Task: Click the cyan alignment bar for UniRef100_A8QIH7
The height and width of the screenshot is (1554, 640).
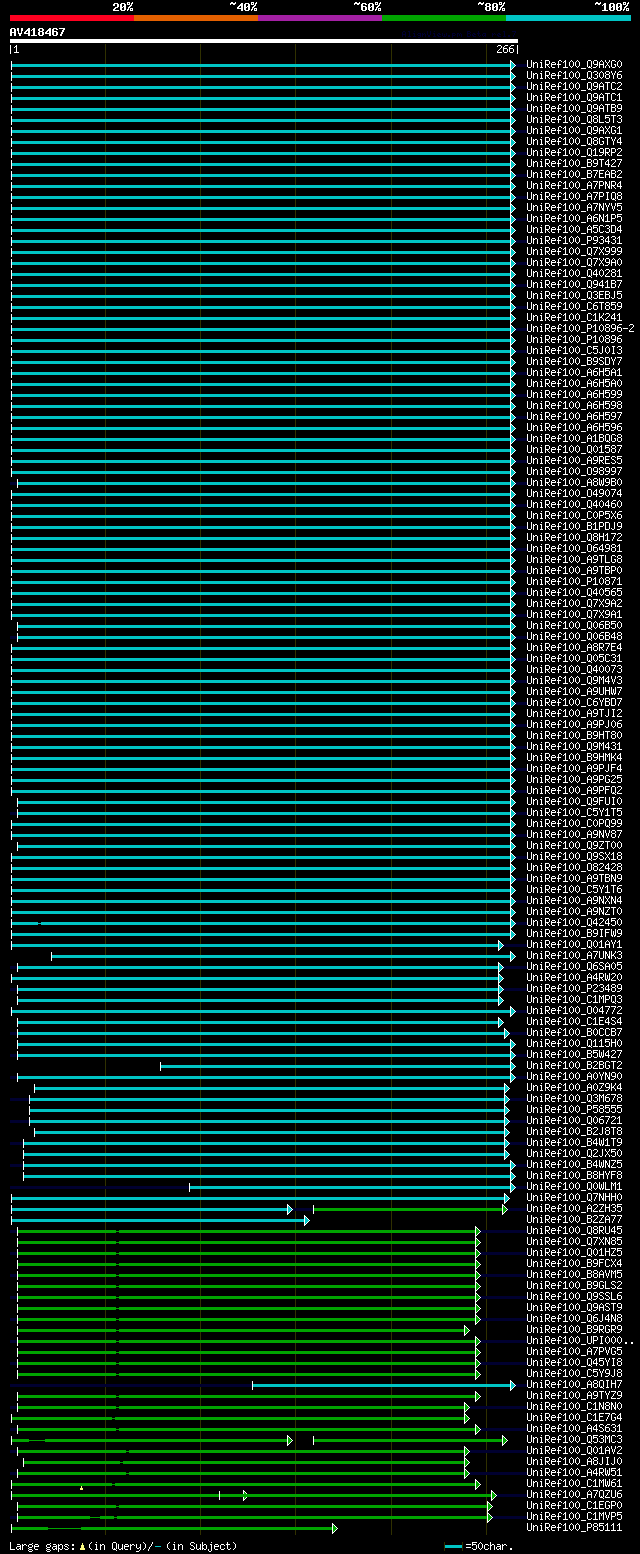Action: [384, 1385]
